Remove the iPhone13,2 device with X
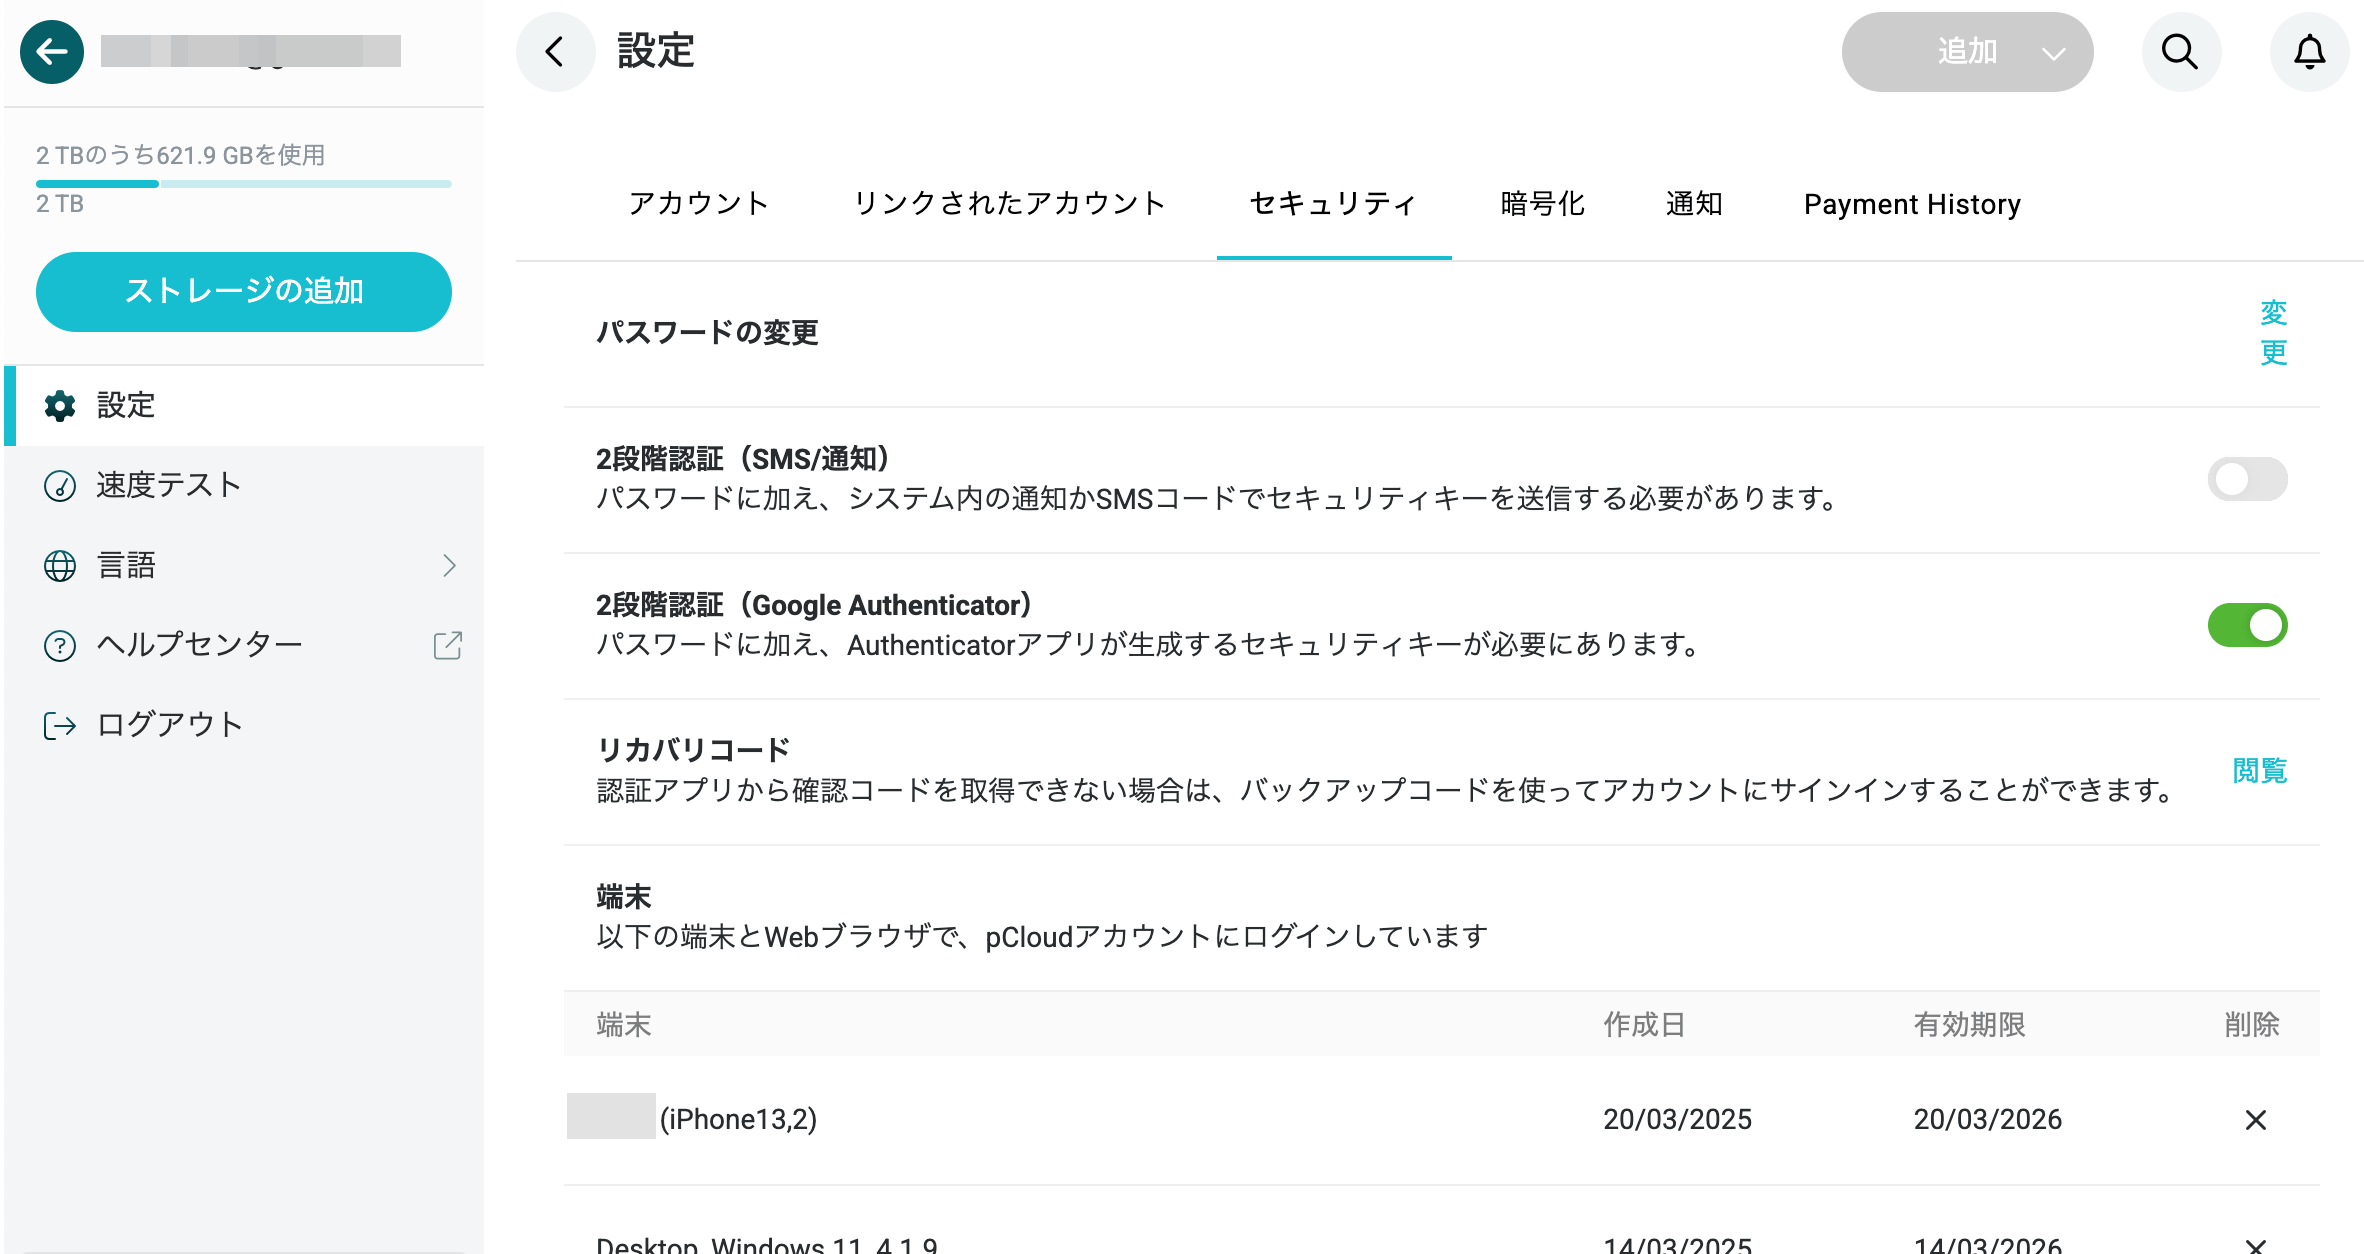Image resolution: width=2364 pixels, height=1254 pixels. (x=2256, y=1120)
